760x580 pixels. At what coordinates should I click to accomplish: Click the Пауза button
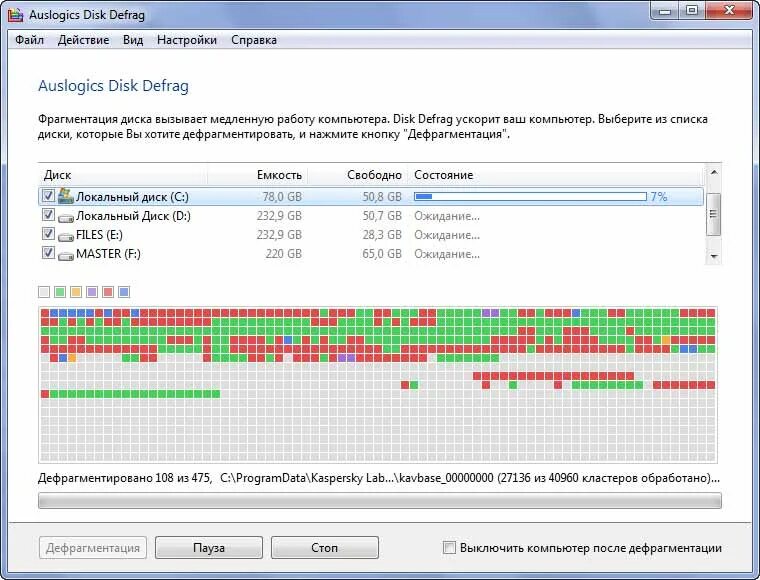tap(209, 548)
